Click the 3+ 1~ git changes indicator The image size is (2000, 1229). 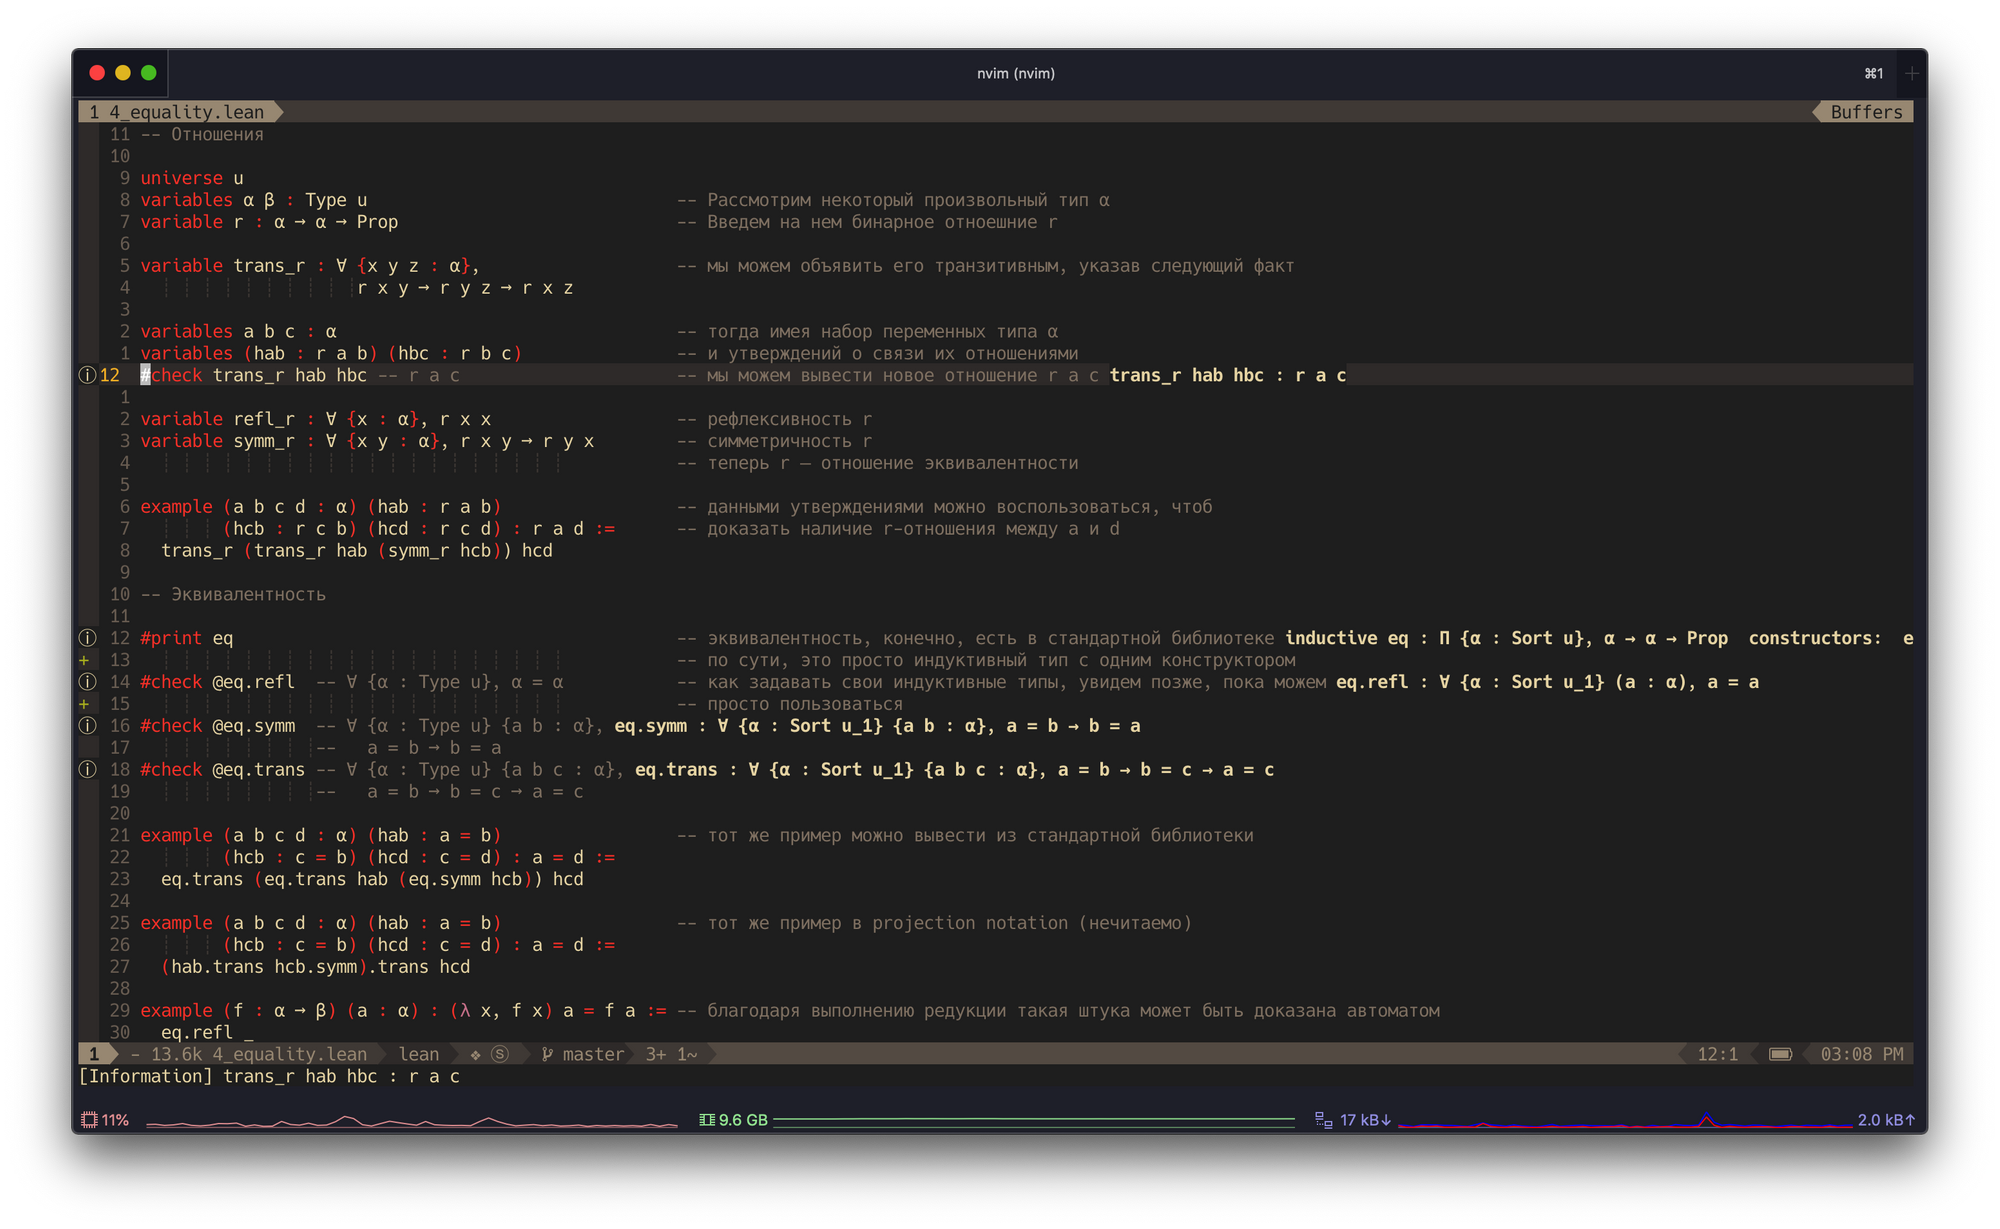pyautogui.click(x=671, y=1055)
